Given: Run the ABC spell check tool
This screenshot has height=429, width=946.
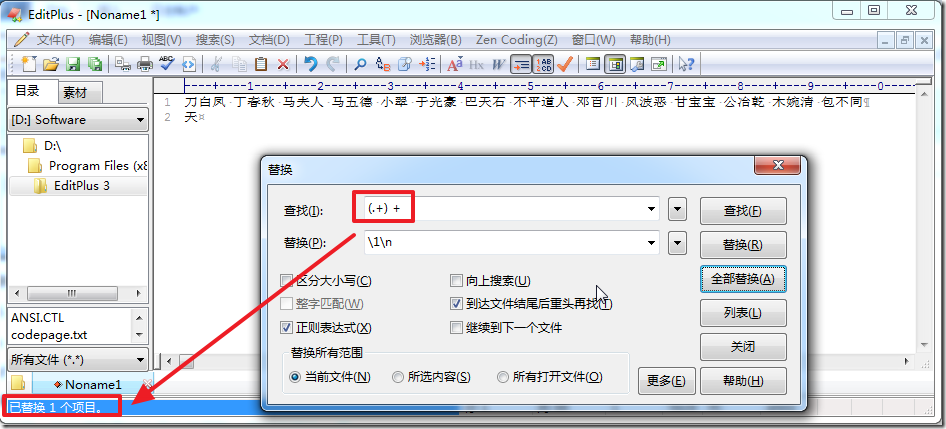Looking at the screenshot, I should (167, 64).
